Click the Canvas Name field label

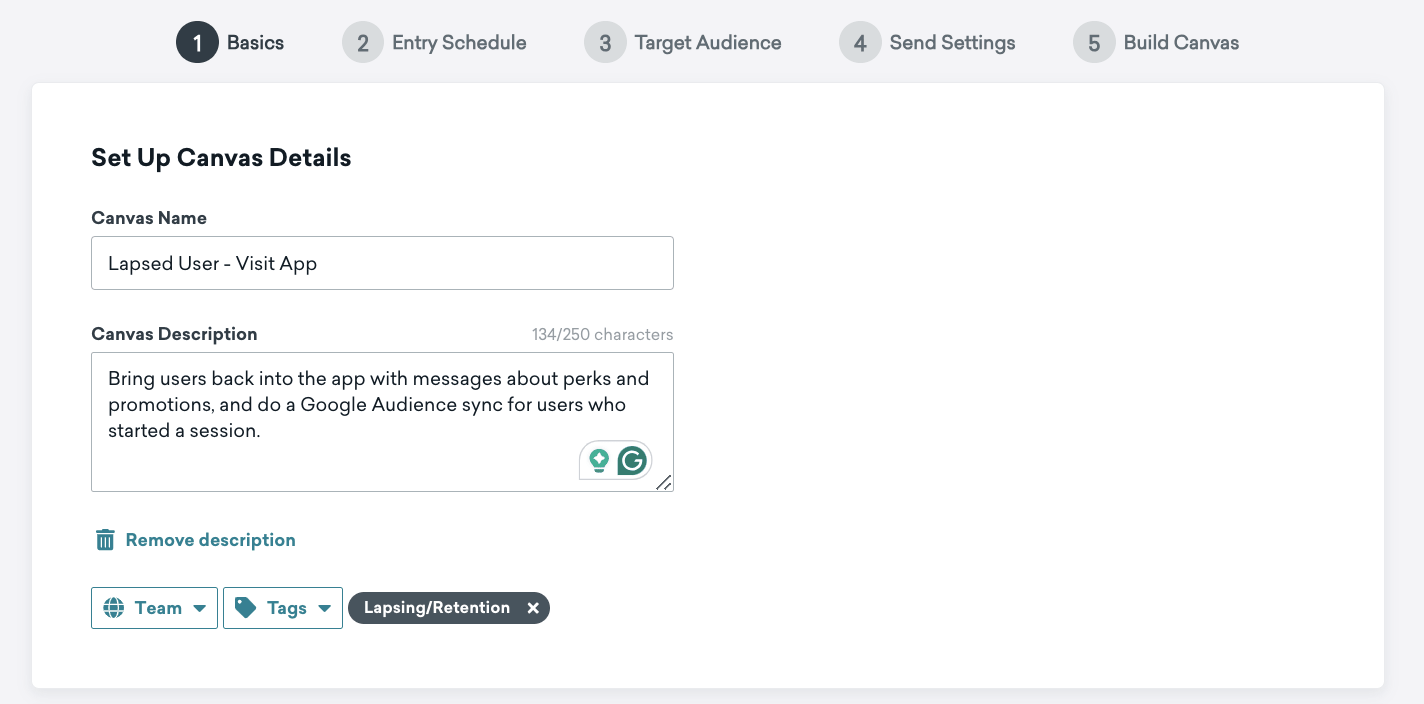[x=149, y=218]
